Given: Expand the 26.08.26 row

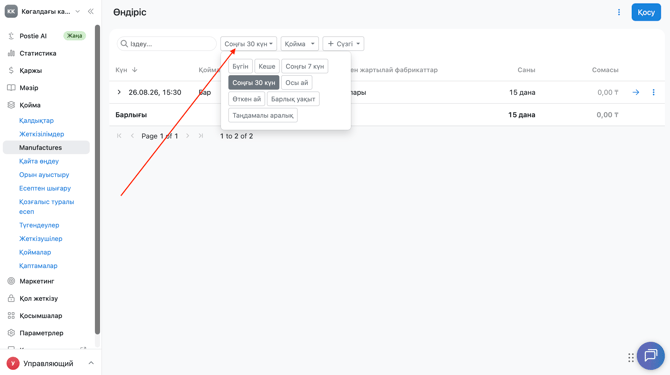Looking at the screenshot, I should click(119, 92).
